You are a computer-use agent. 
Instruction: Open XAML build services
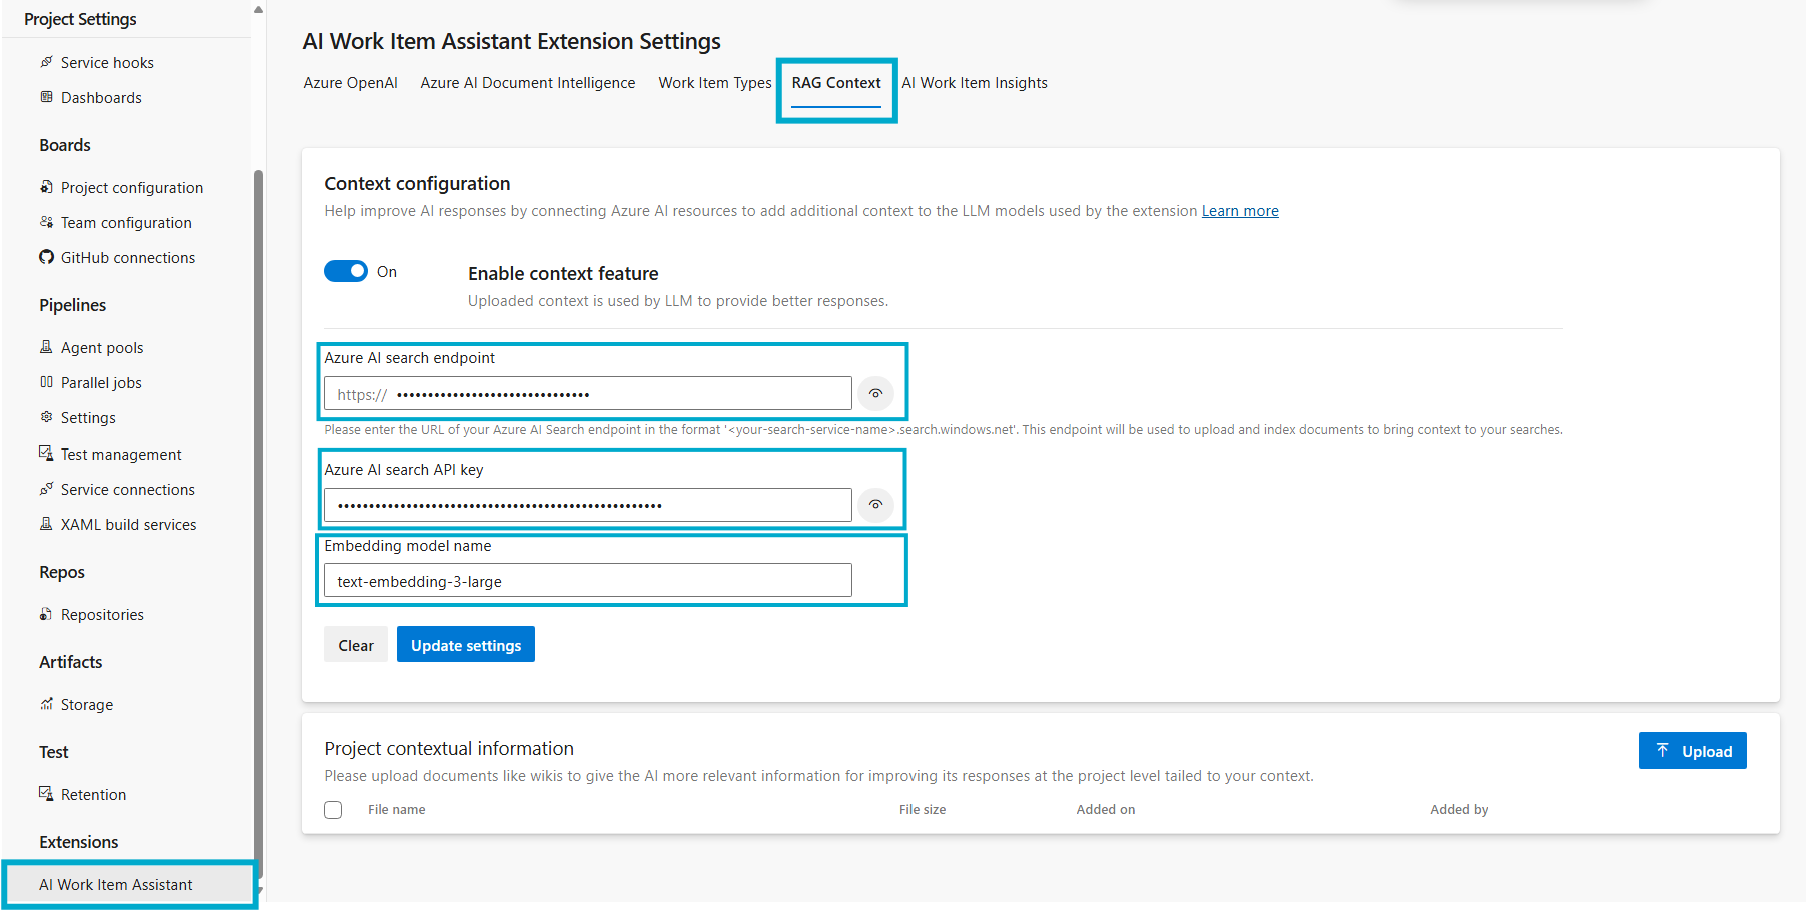click(128, 524)
